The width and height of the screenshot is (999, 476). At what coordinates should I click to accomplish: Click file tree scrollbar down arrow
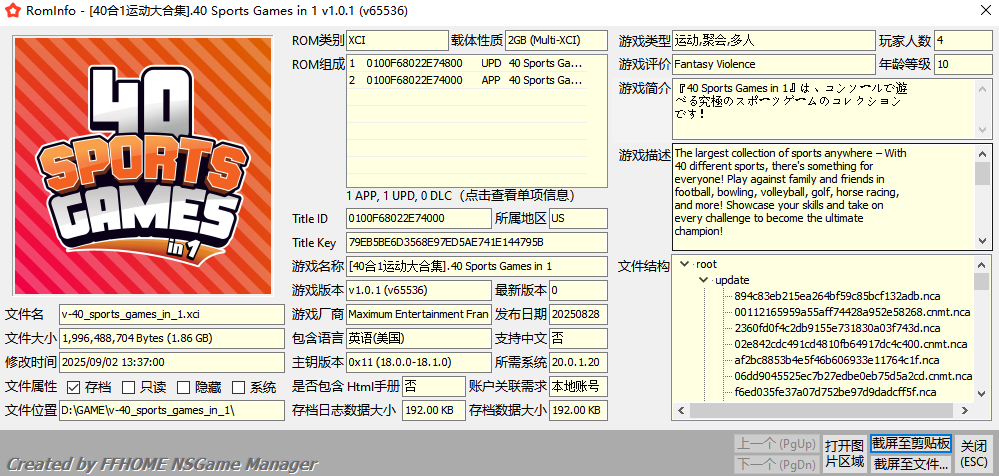tap(982, 395)
